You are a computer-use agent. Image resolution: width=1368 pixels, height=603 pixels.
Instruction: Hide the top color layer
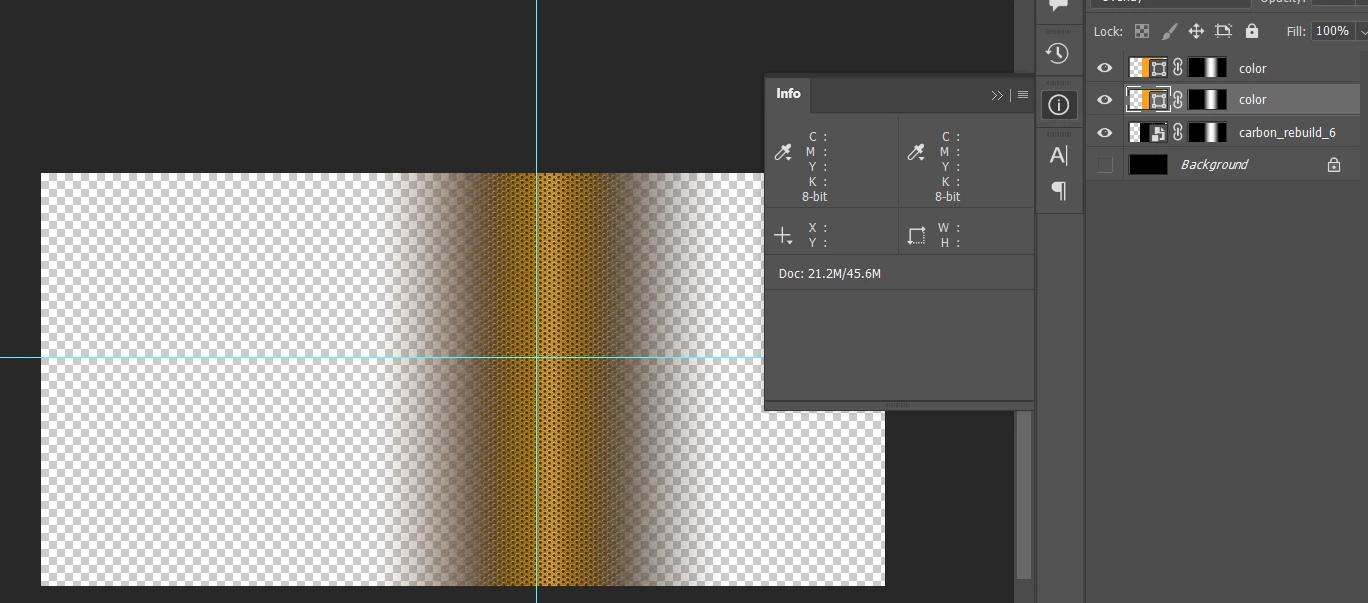pyautogui.click(x=1105, y=68)
